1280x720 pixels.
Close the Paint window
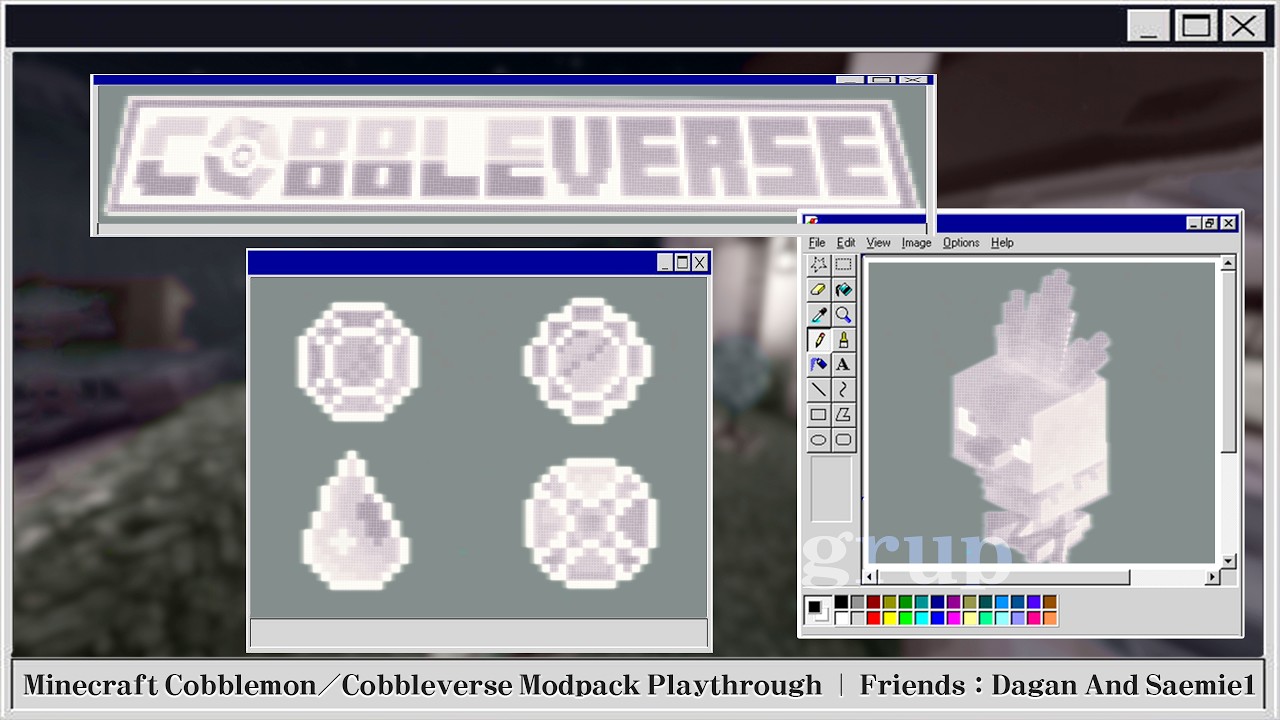pos(1227,223)
